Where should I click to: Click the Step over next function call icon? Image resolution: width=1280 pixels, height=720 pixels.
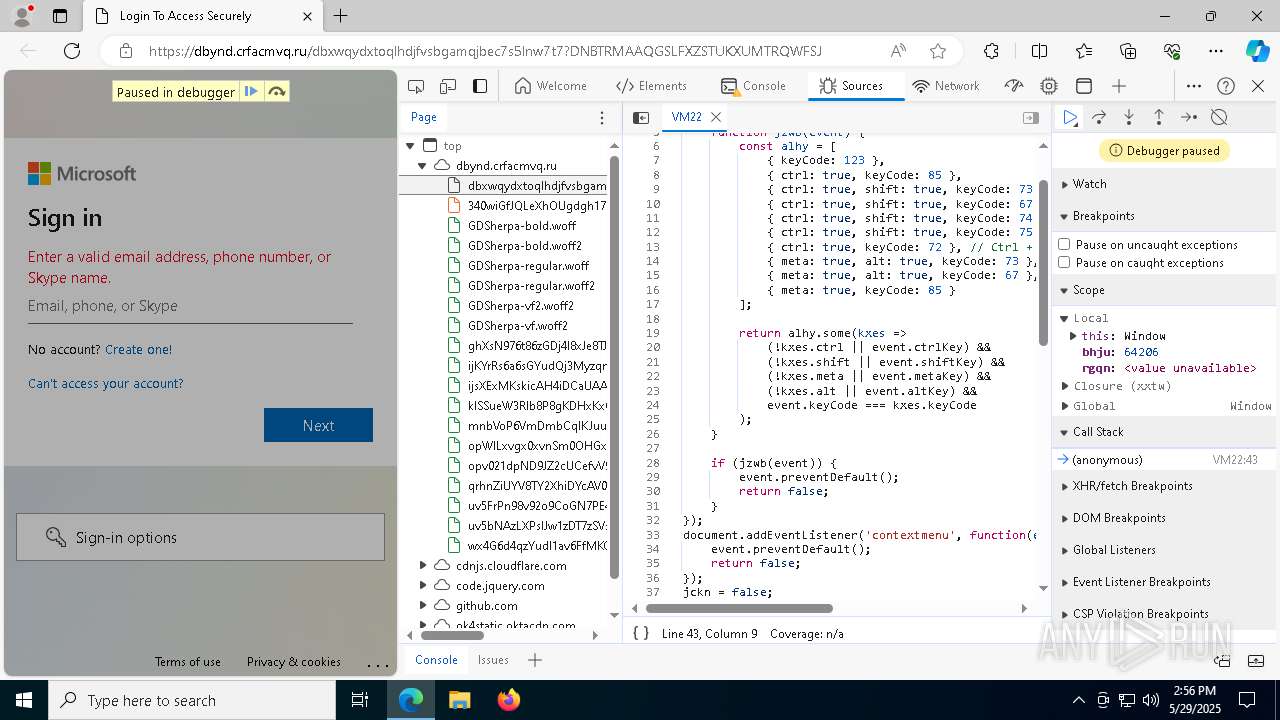click(x=1099, y=117)
